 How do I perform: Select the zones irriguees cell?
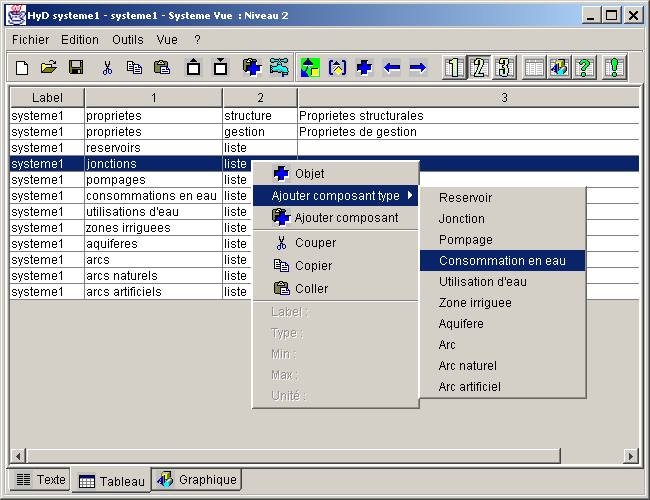153,228
